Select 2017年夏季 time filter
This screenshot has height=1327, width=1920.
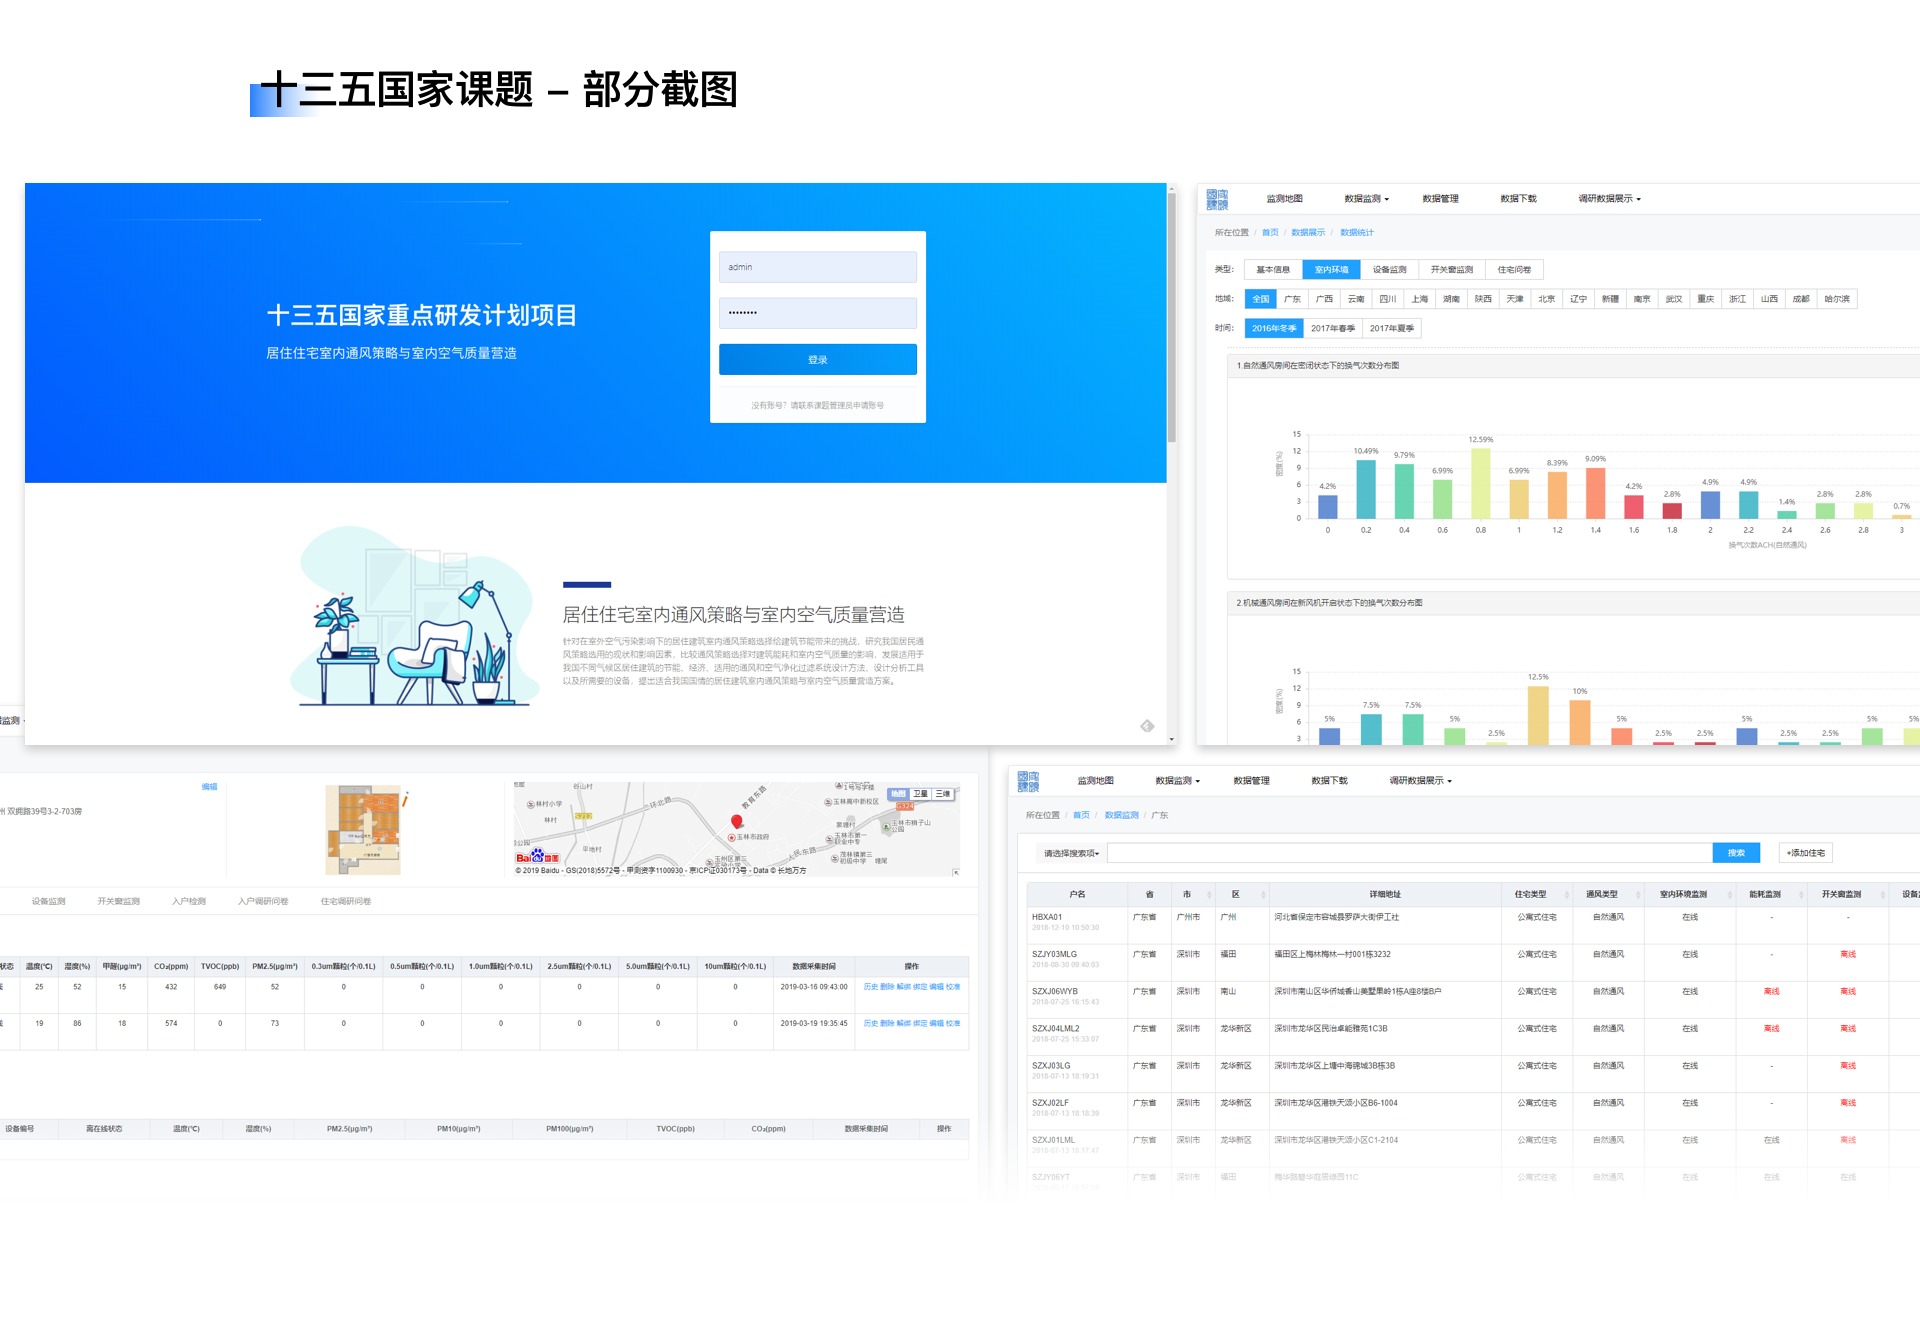(x=1392, y=328)
